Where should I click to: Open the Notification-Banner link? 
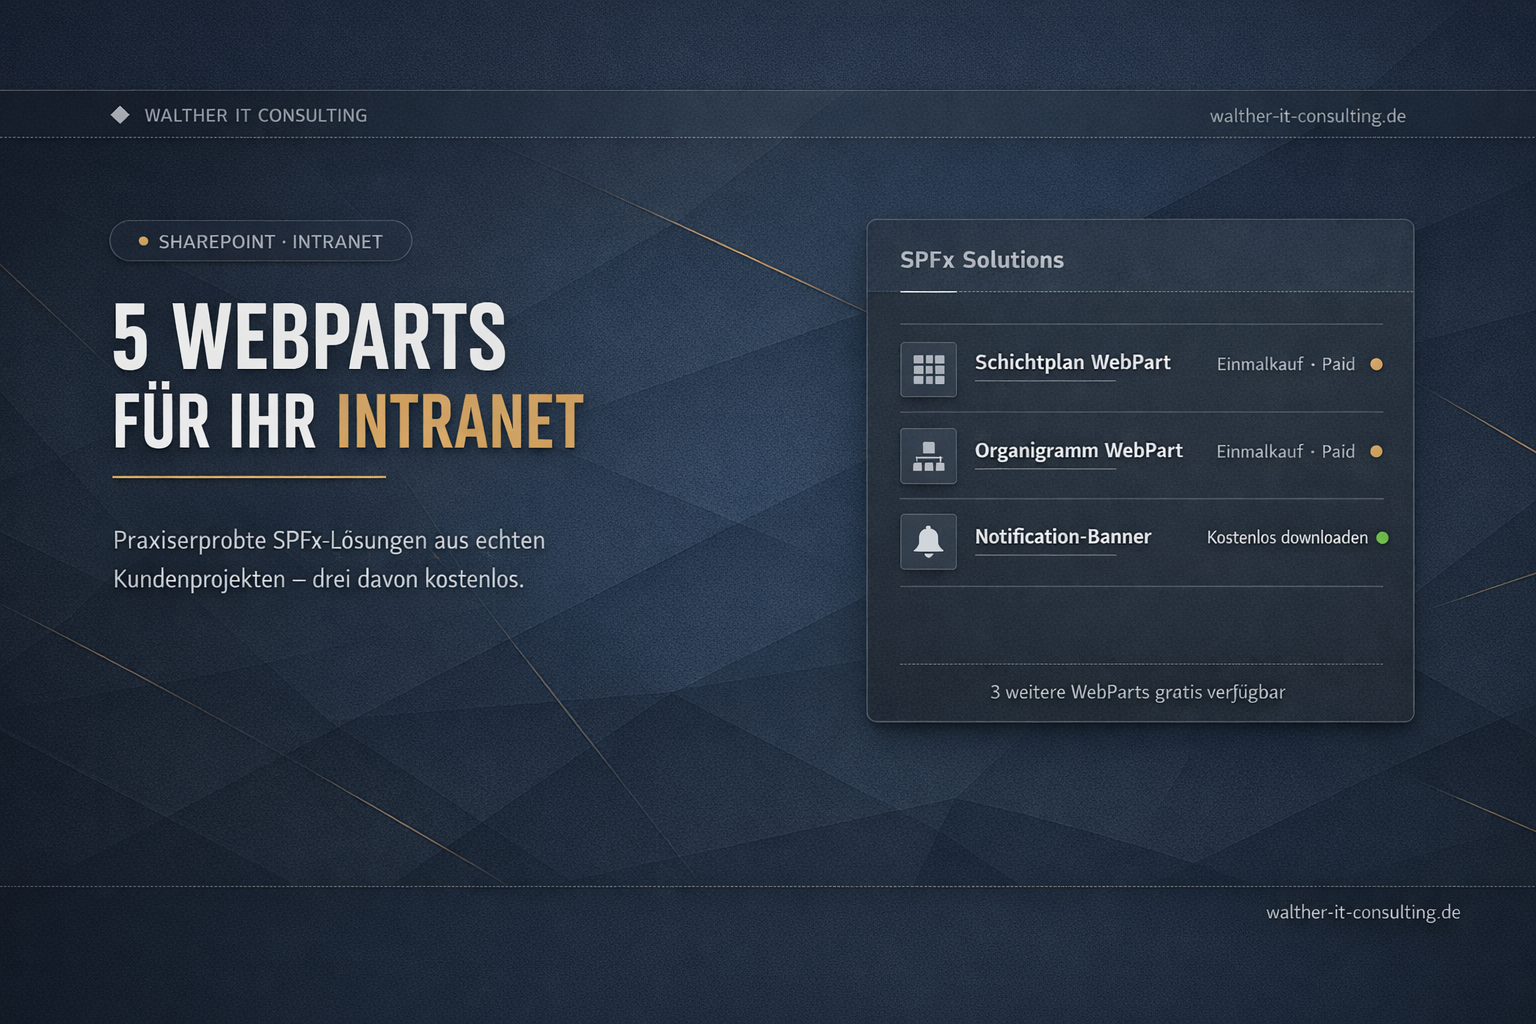[1063, 537]
